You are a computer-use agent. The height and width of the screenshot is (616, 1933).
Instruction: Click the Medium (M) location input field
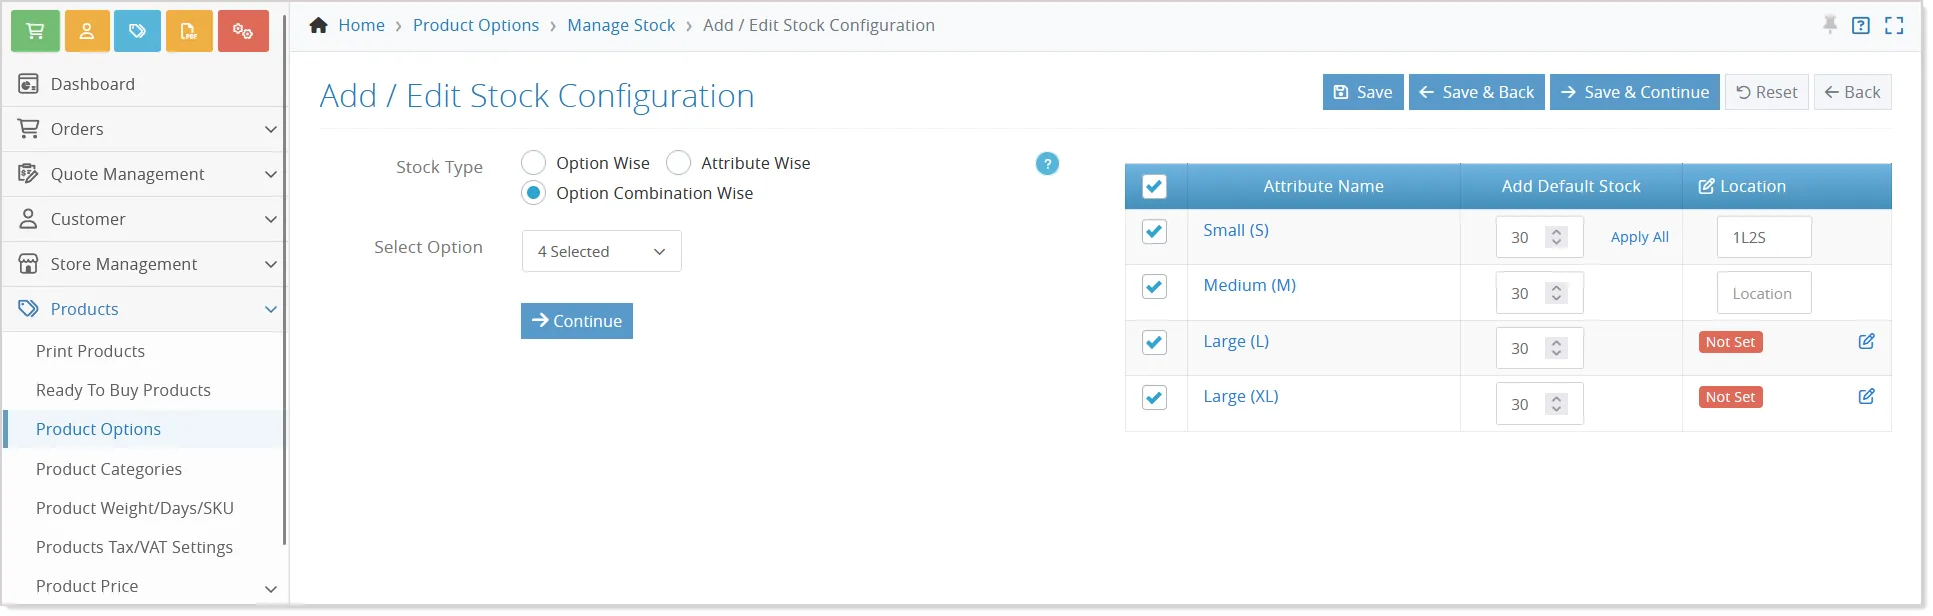click(1764, 293)
